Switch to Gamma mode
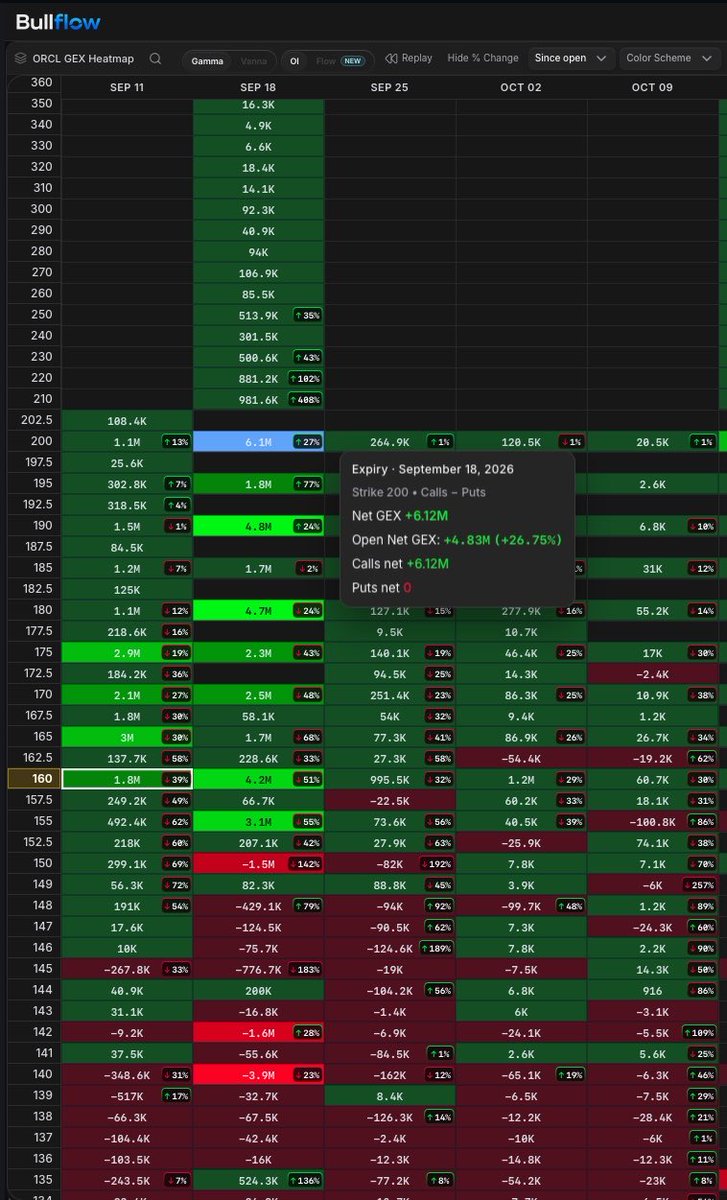 pos(207,61)
